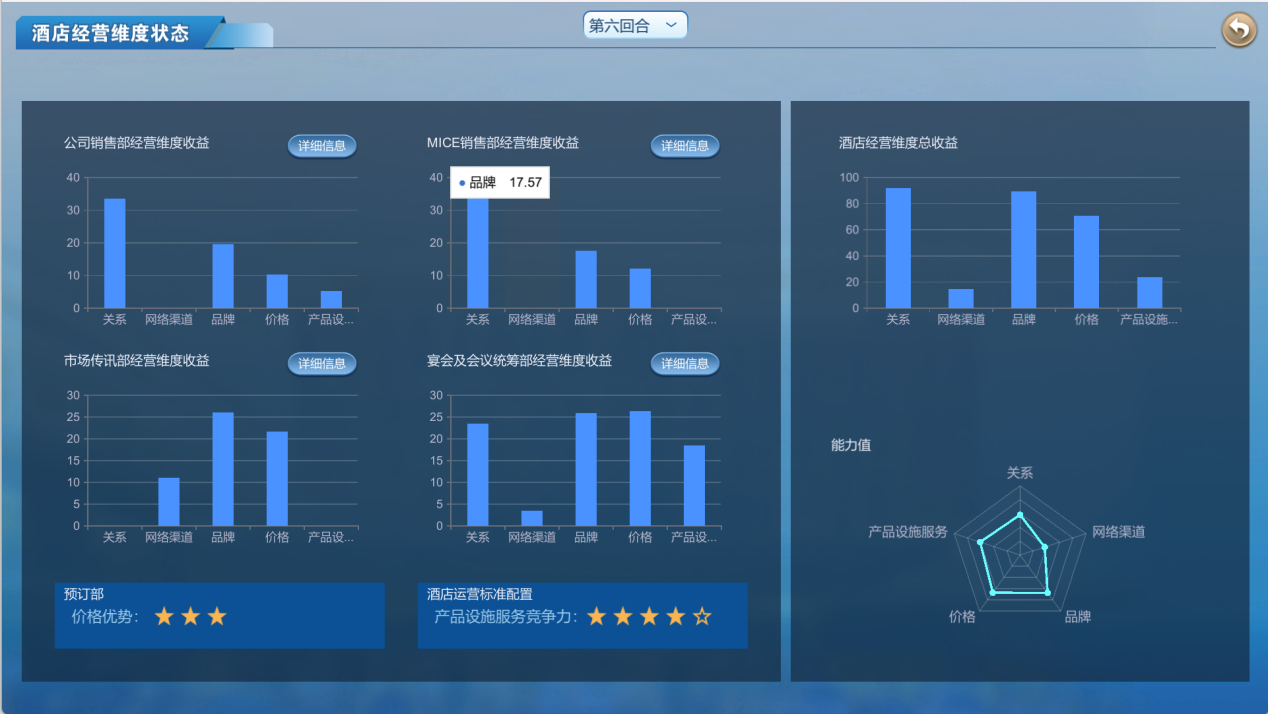Click the first star in 价格优势 rating
This screenshot has width=1268, height=714.
(164, 616)
